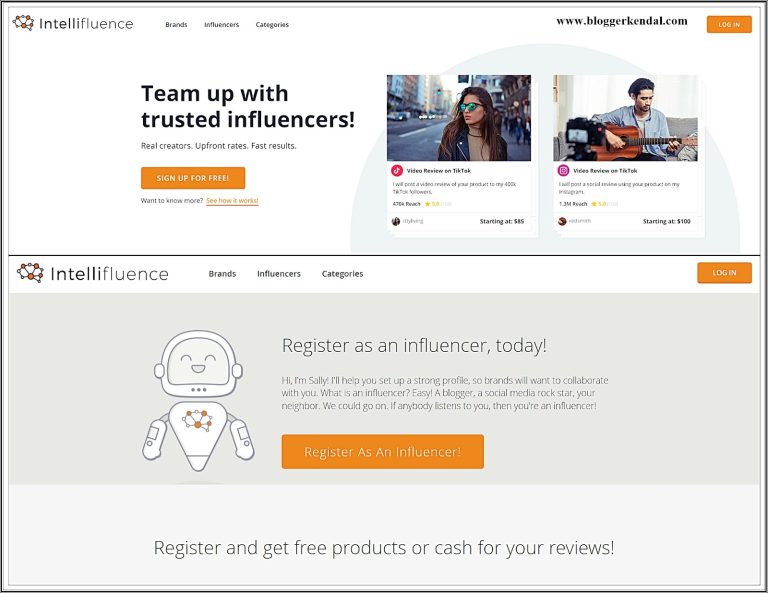The image size is (768, 593).
Task: Click the TikTok icon on the video review card
Action: point(397,171)
